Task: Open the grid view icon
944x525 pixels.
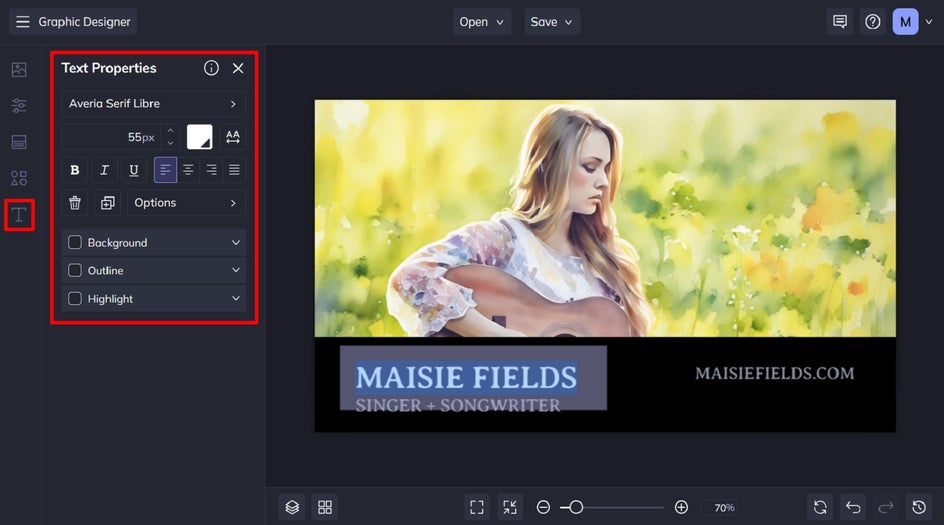Action: pos(325,508)
